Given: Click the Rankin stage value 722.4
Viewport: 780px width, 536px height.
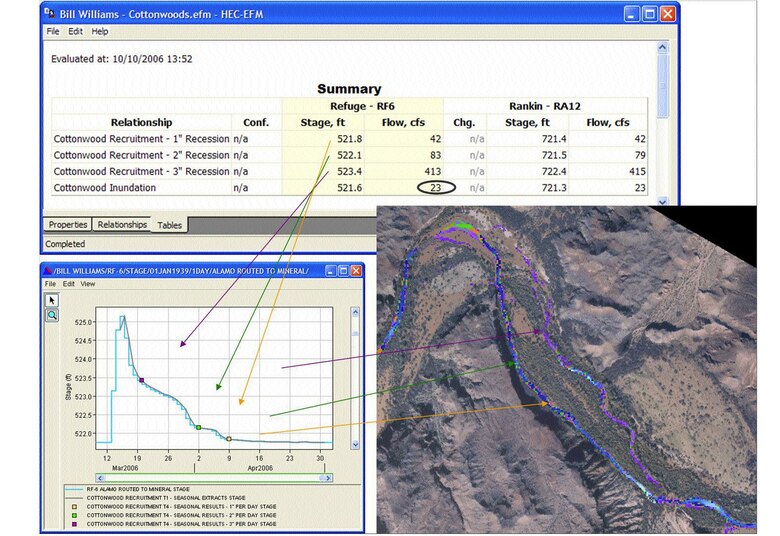Looking at the screenshot, I should [x=554, y=171].
